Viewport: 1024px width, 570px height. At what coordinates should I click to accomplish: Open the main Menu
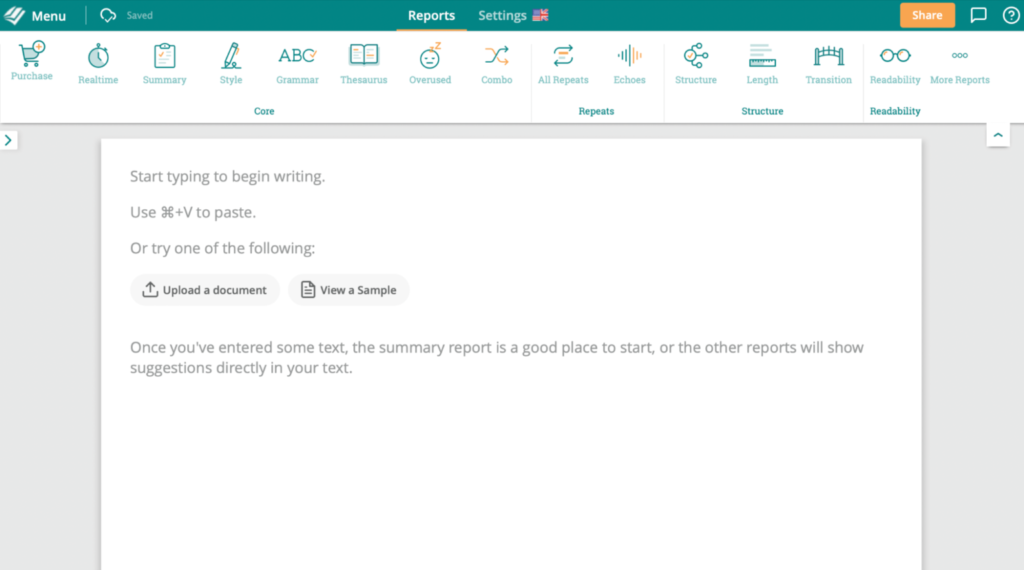36,16
